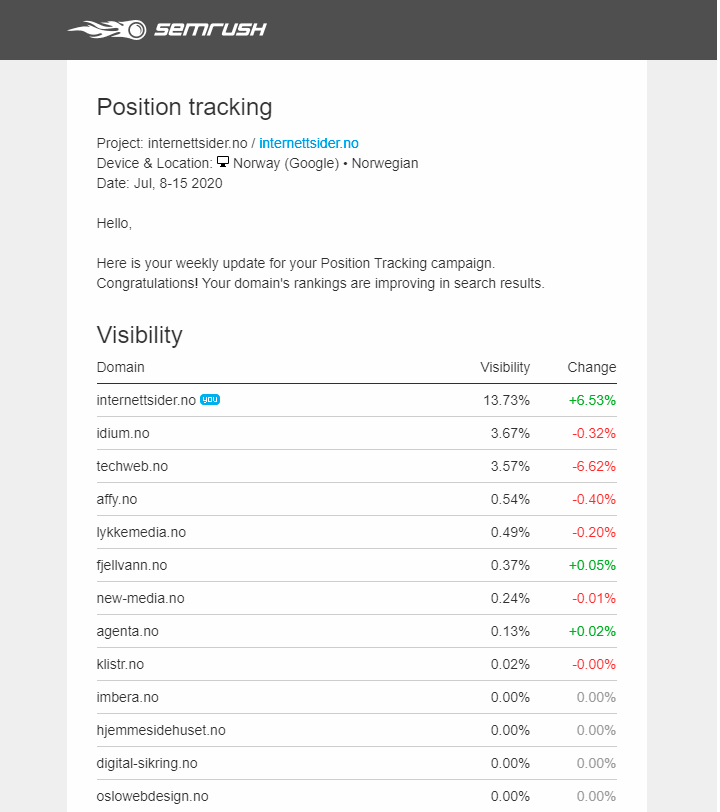Open the internettsider.no project link
Screen dimensions: 720x812
(x=309, y=143)
